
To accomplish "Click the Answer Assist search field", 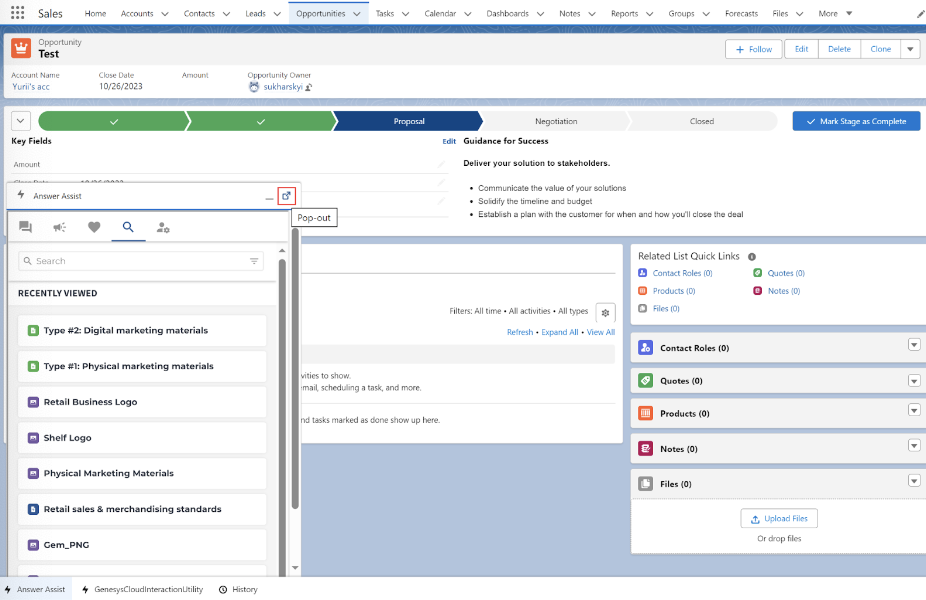I will pos(141,261).
